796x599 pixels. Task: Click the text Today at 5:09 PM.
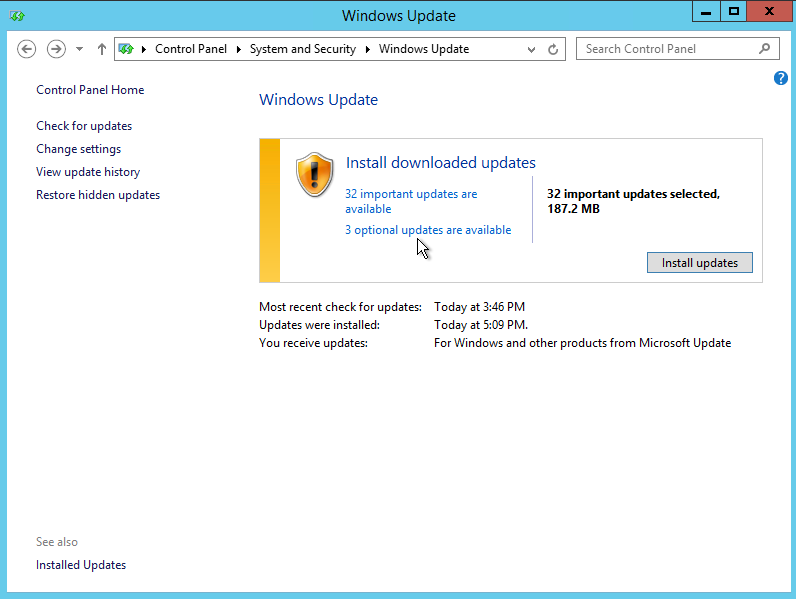481,325
